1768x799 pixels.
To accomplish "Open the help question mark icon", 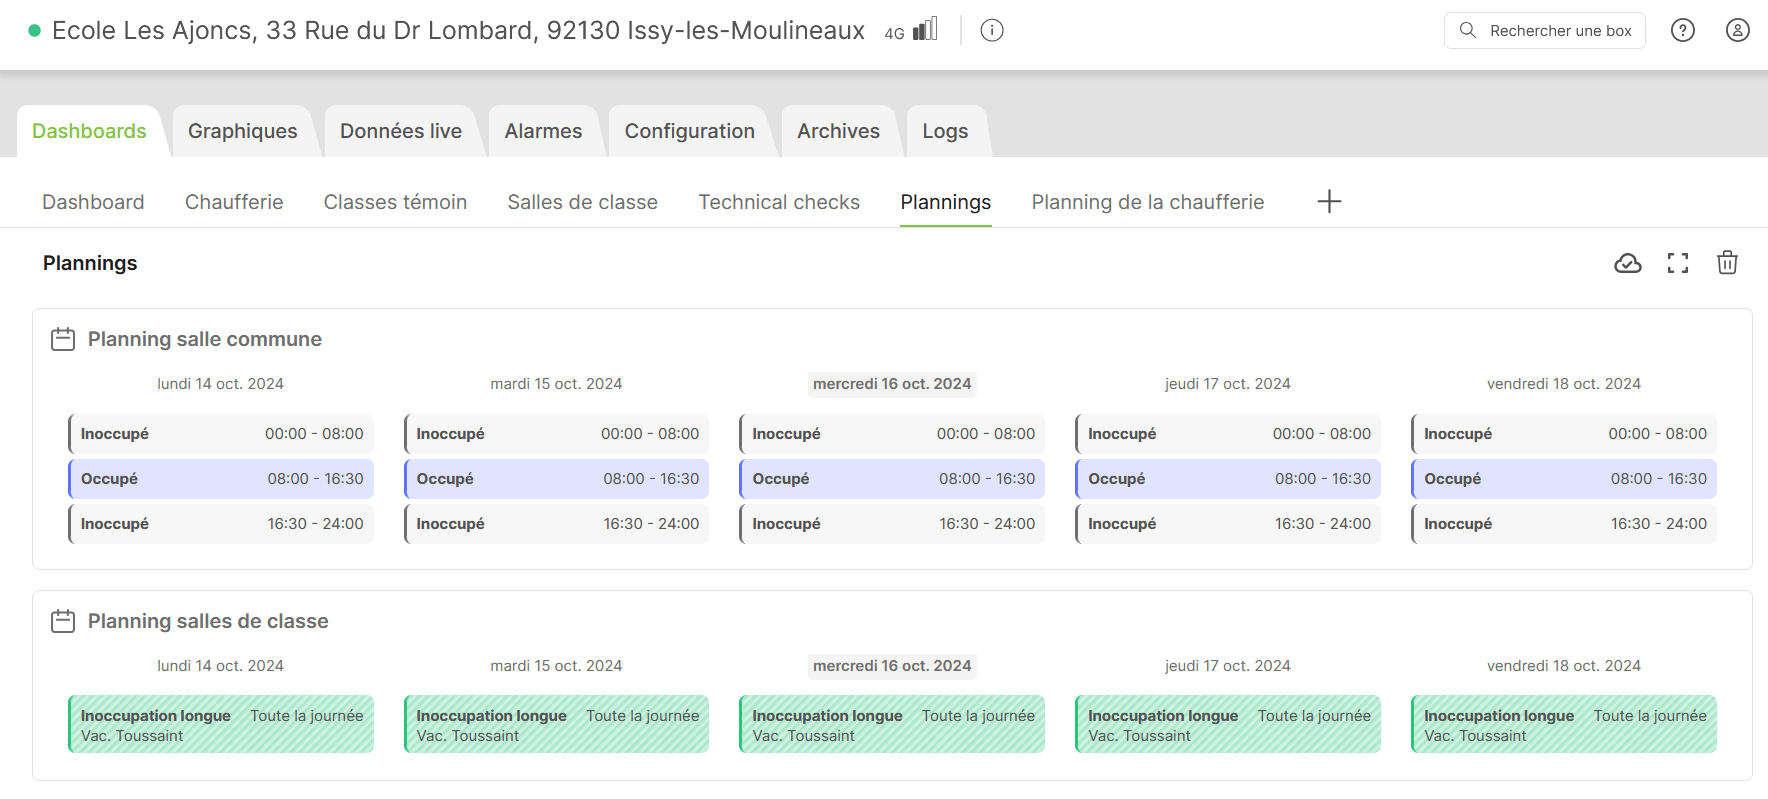I will [1683, 30].
